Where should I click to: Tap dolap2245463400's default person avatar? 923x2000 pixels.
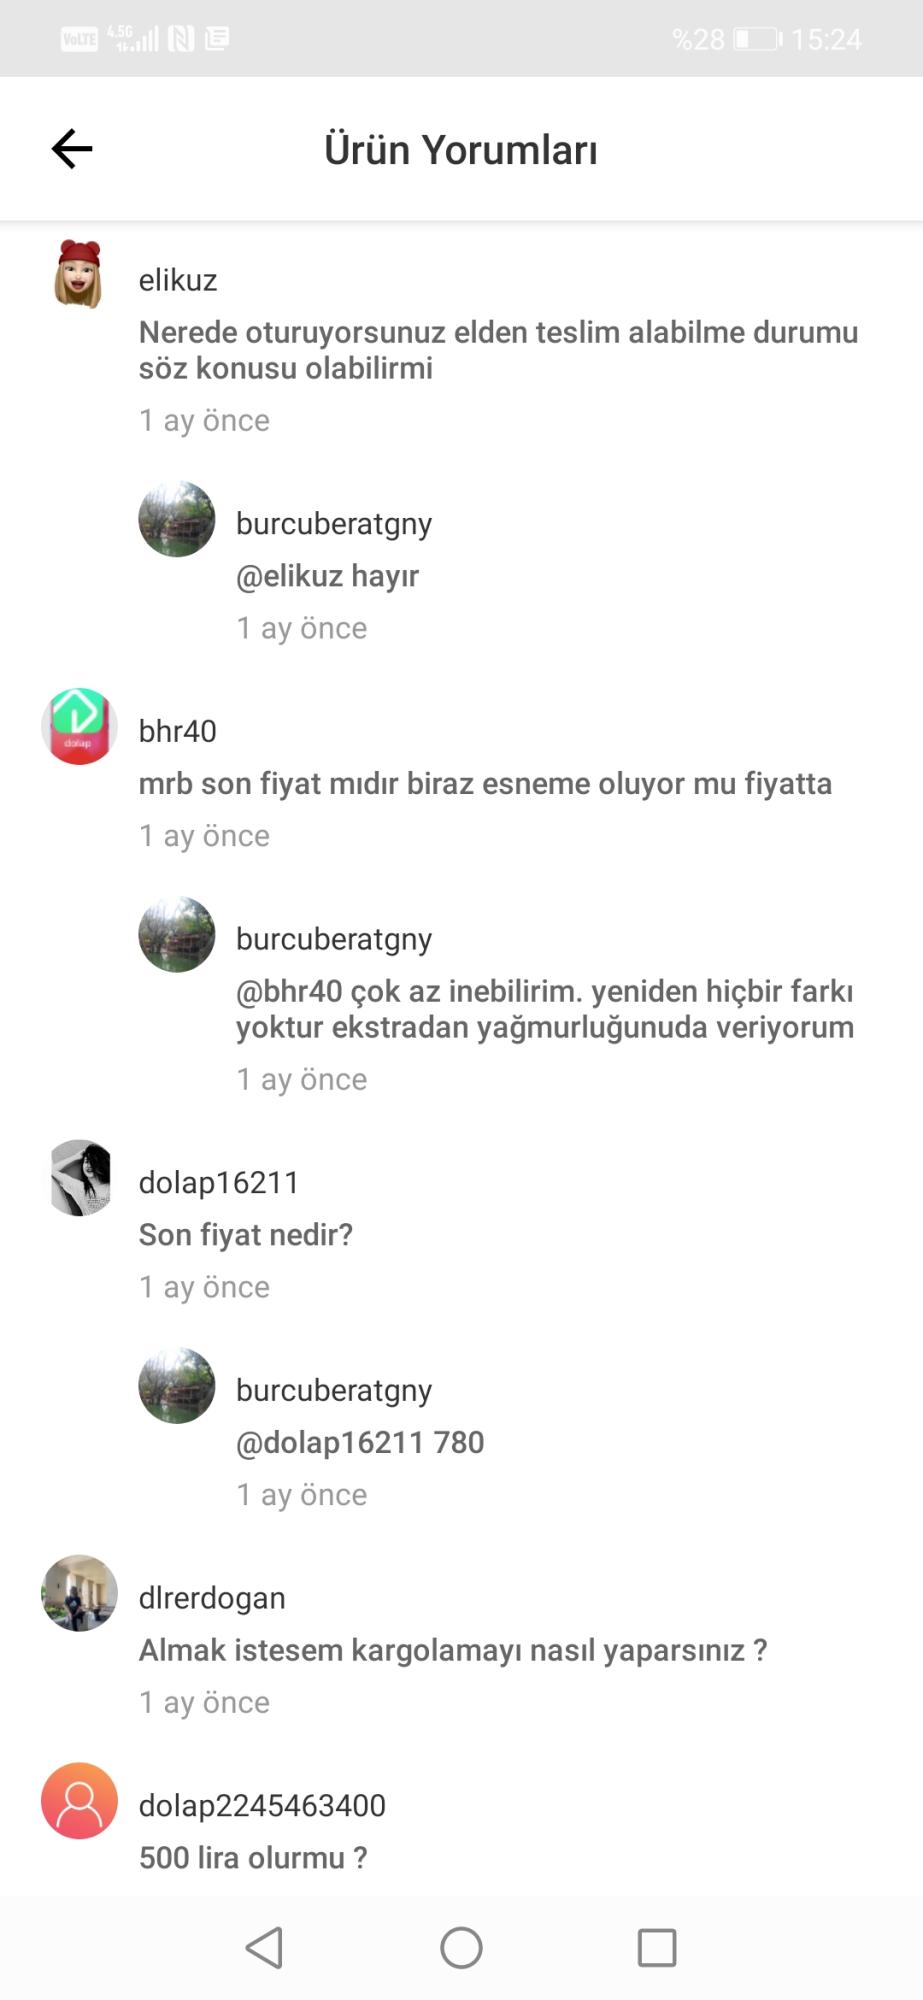[79, 1801]
